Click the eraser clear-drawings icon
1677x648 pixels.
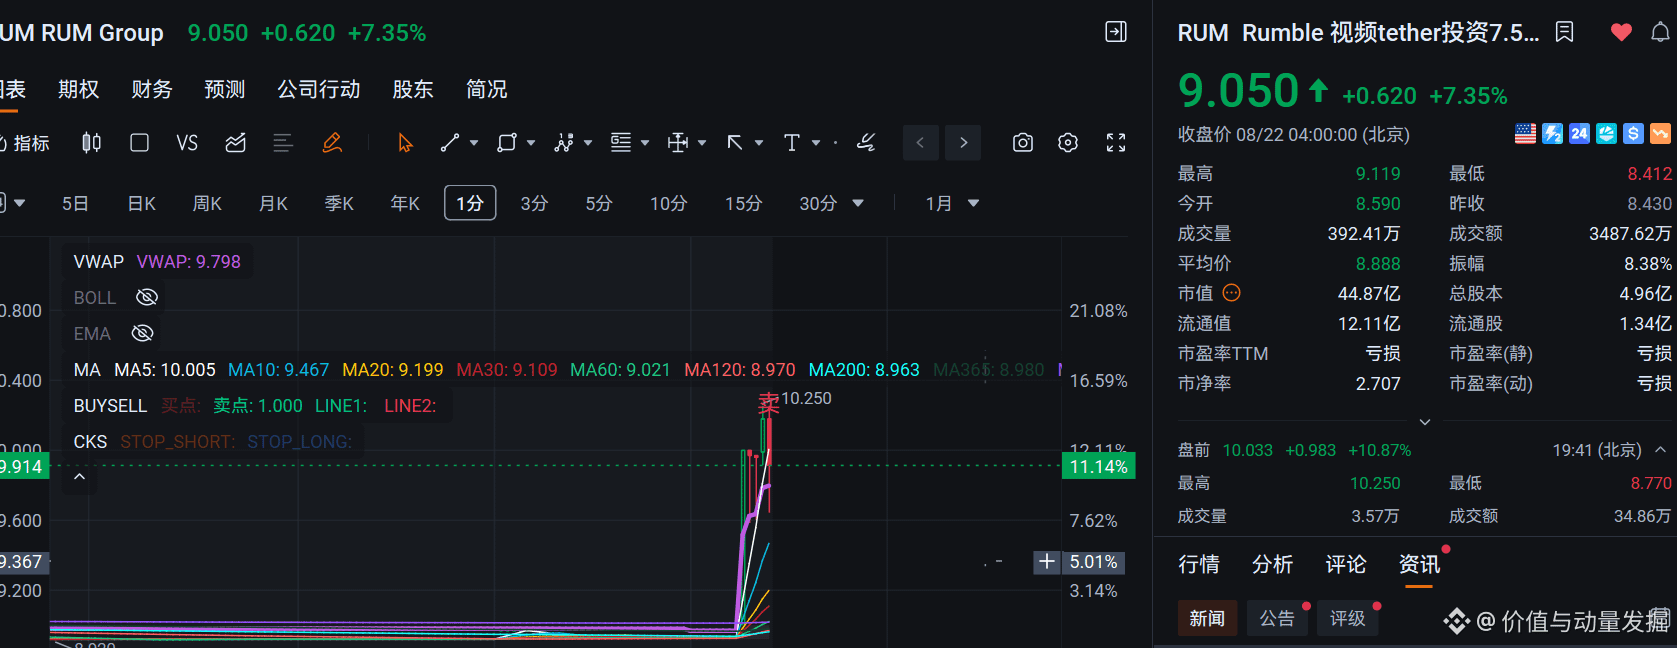tap(866, 143)
